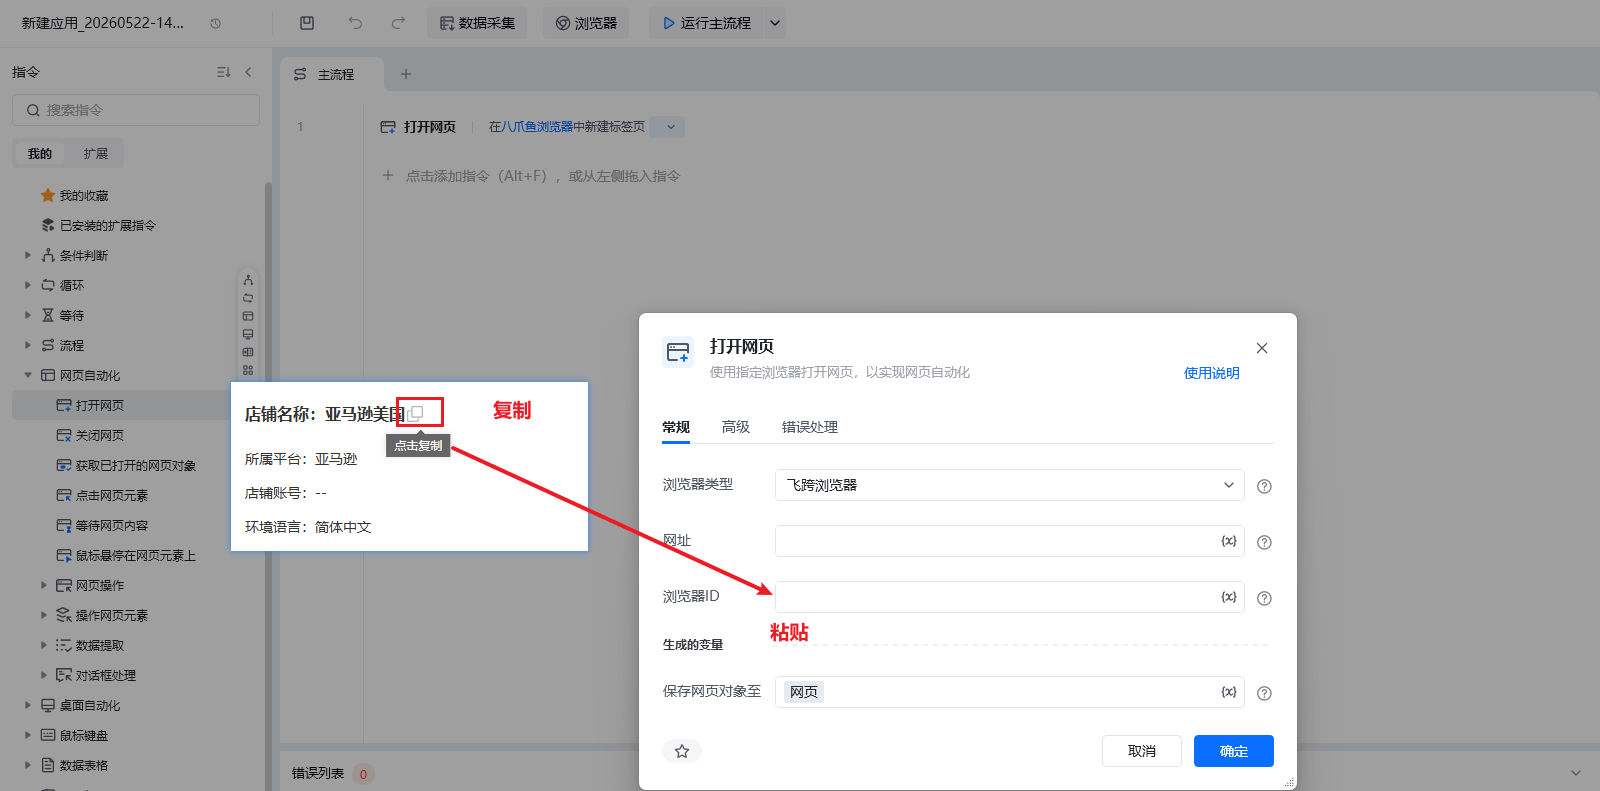Open 我的收藏 in the command tree
This screenshot has height=791, width=1600.
point(84,195)
